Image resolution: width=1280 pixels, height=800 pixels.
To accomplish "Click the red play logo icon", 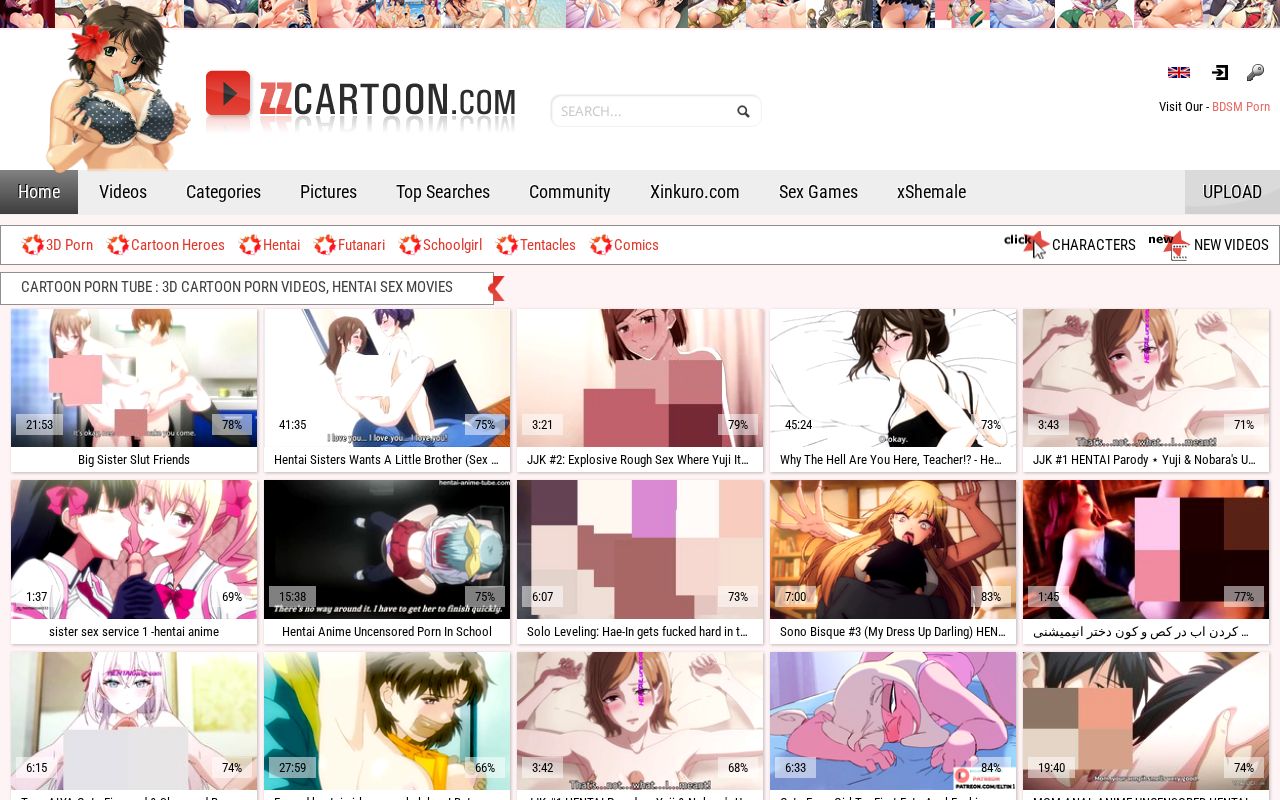I will pos(228,94).
